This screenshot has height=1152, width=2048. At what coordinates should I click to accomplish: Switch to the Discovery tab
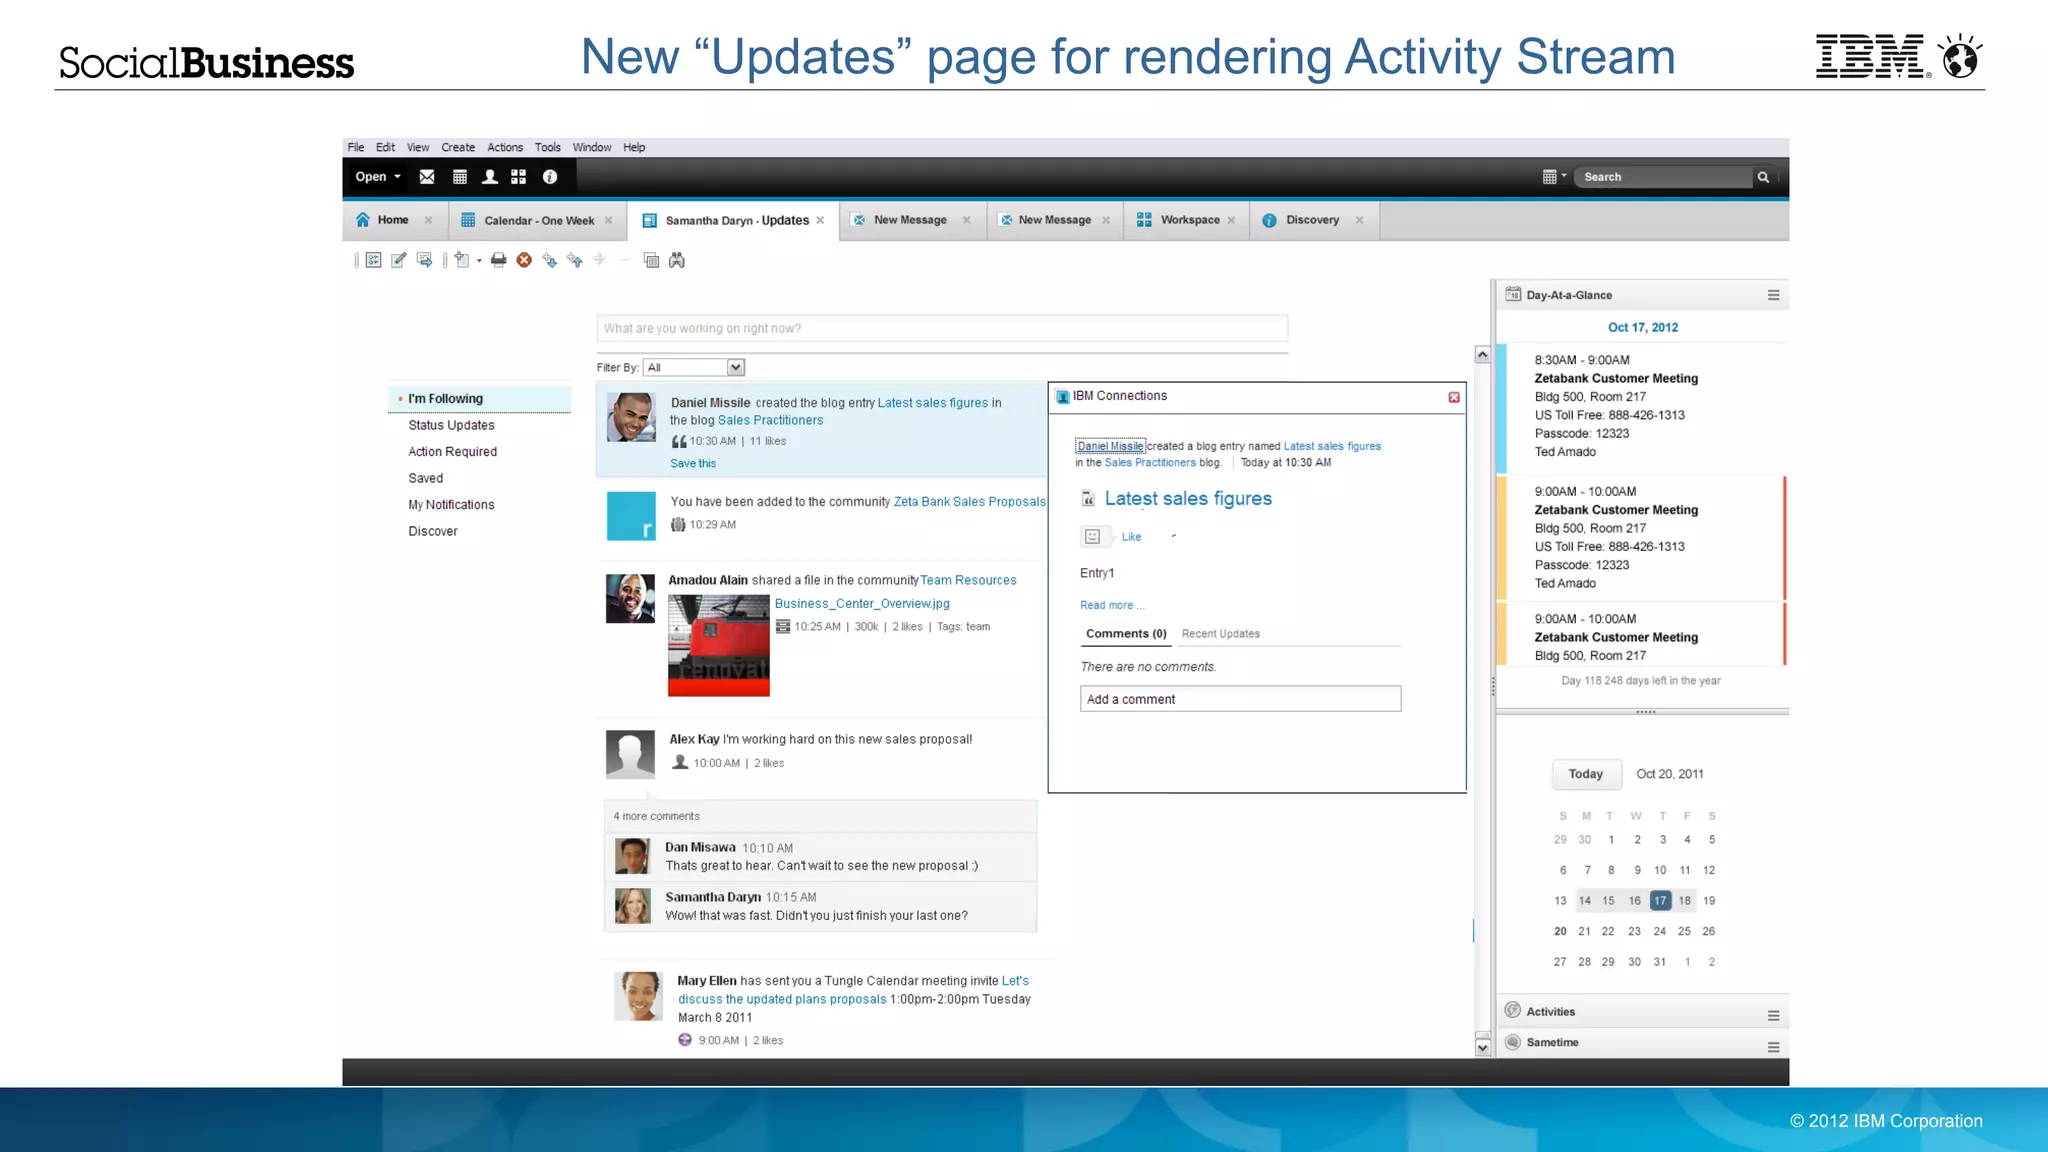[1314, 220]
